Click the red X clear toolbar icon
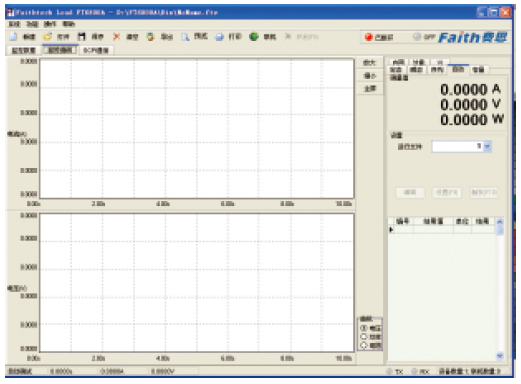 point(116,36)
